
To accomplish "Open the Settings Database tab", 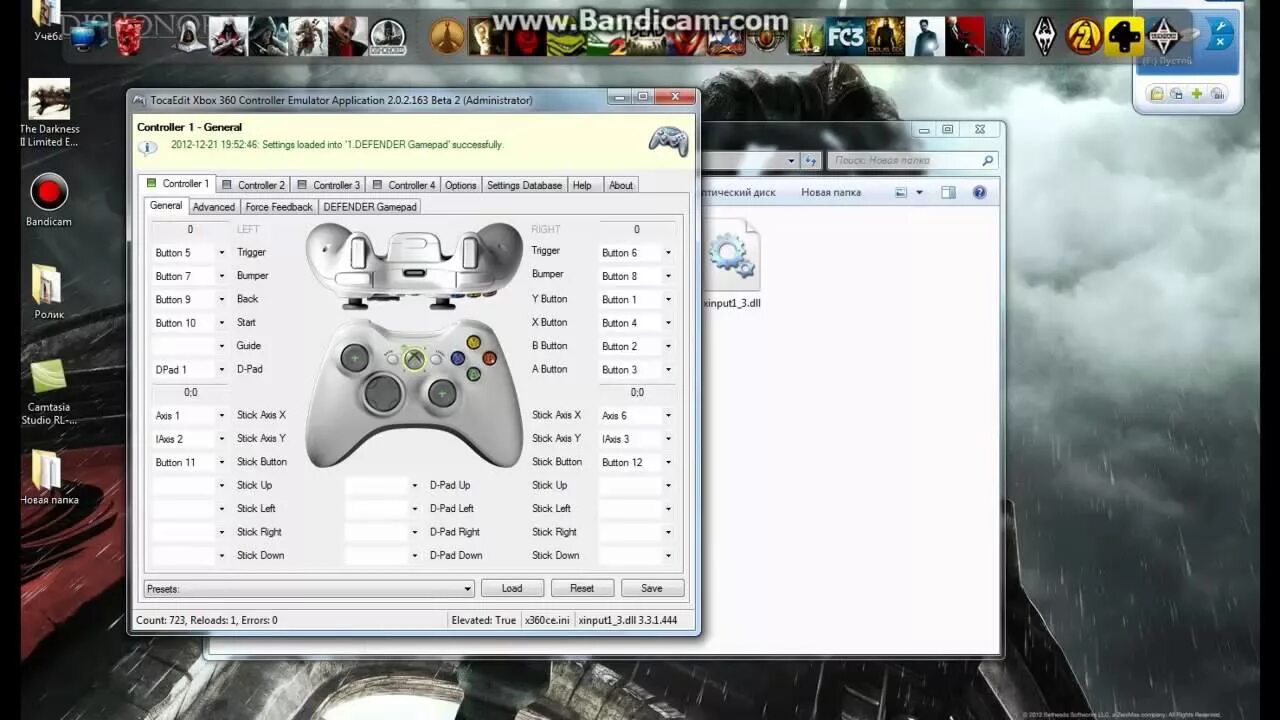I will coord(524,185).
